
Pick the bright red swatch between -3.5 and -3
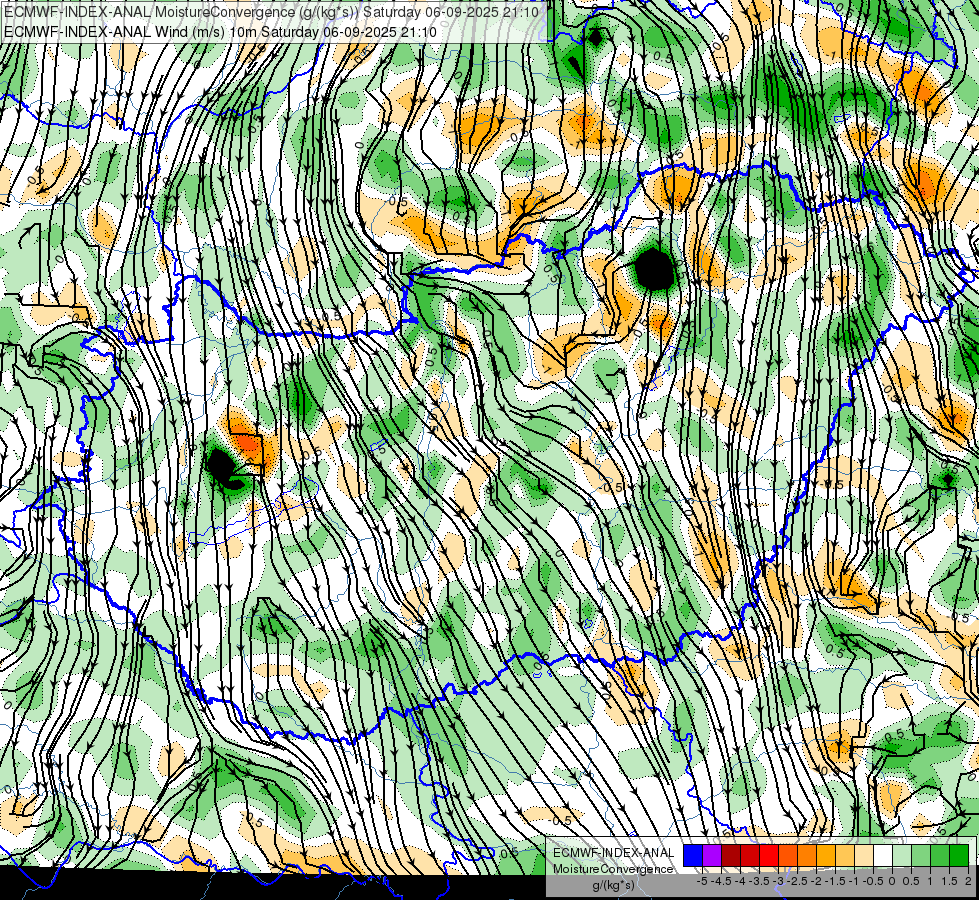(x=769, y=856)
